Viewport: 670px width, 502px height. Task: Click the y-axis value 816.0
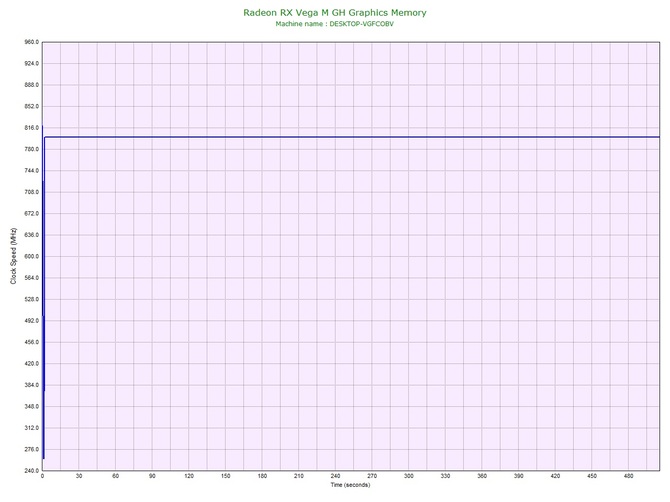click(32, 128)
